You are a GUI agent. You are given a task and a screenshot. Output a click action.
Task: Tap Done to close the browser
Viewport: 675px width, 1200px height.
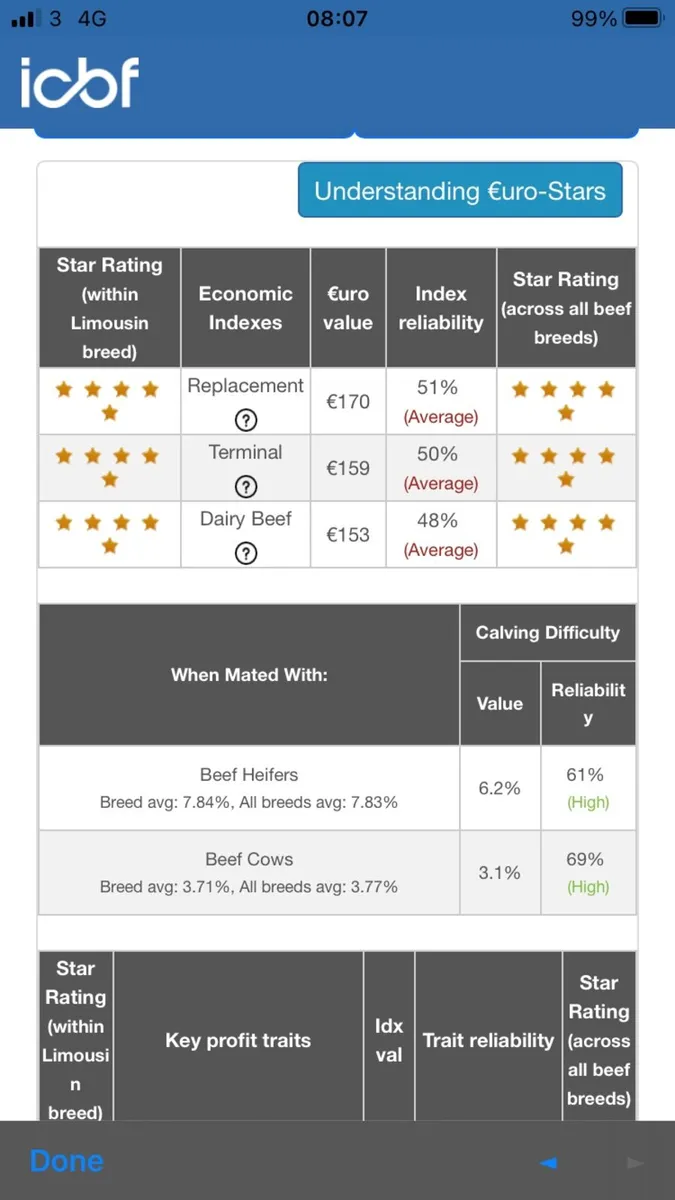[67, 1161]
